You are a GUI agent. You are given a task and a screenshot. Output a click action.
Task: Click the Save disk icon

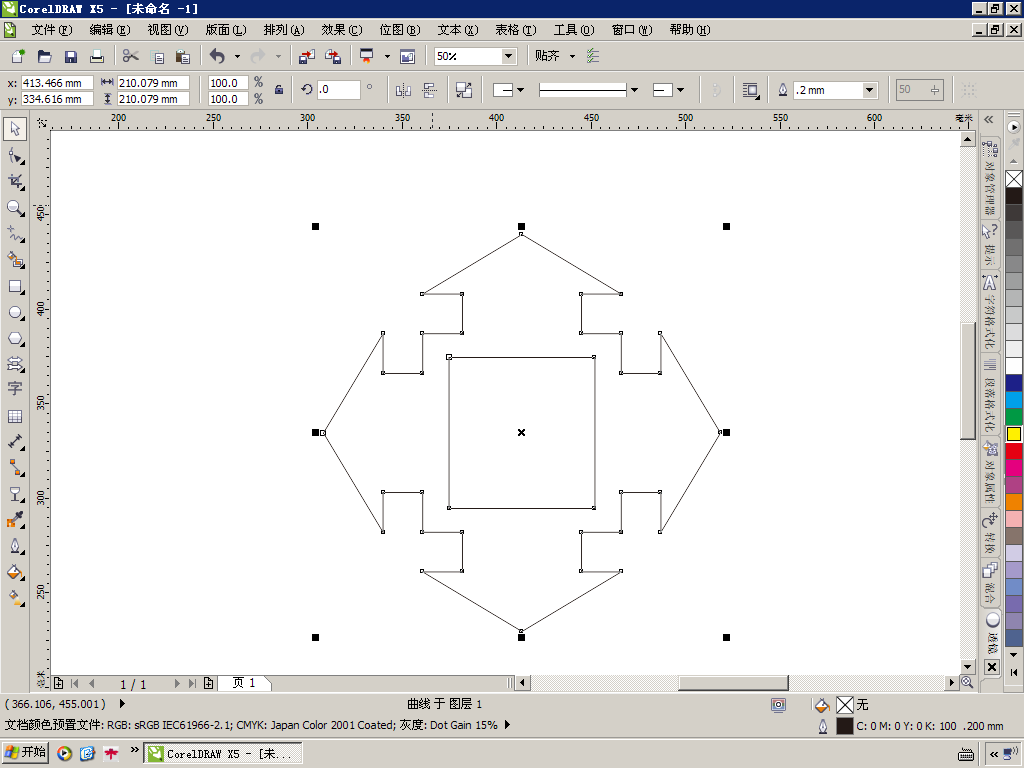[71, 56]
